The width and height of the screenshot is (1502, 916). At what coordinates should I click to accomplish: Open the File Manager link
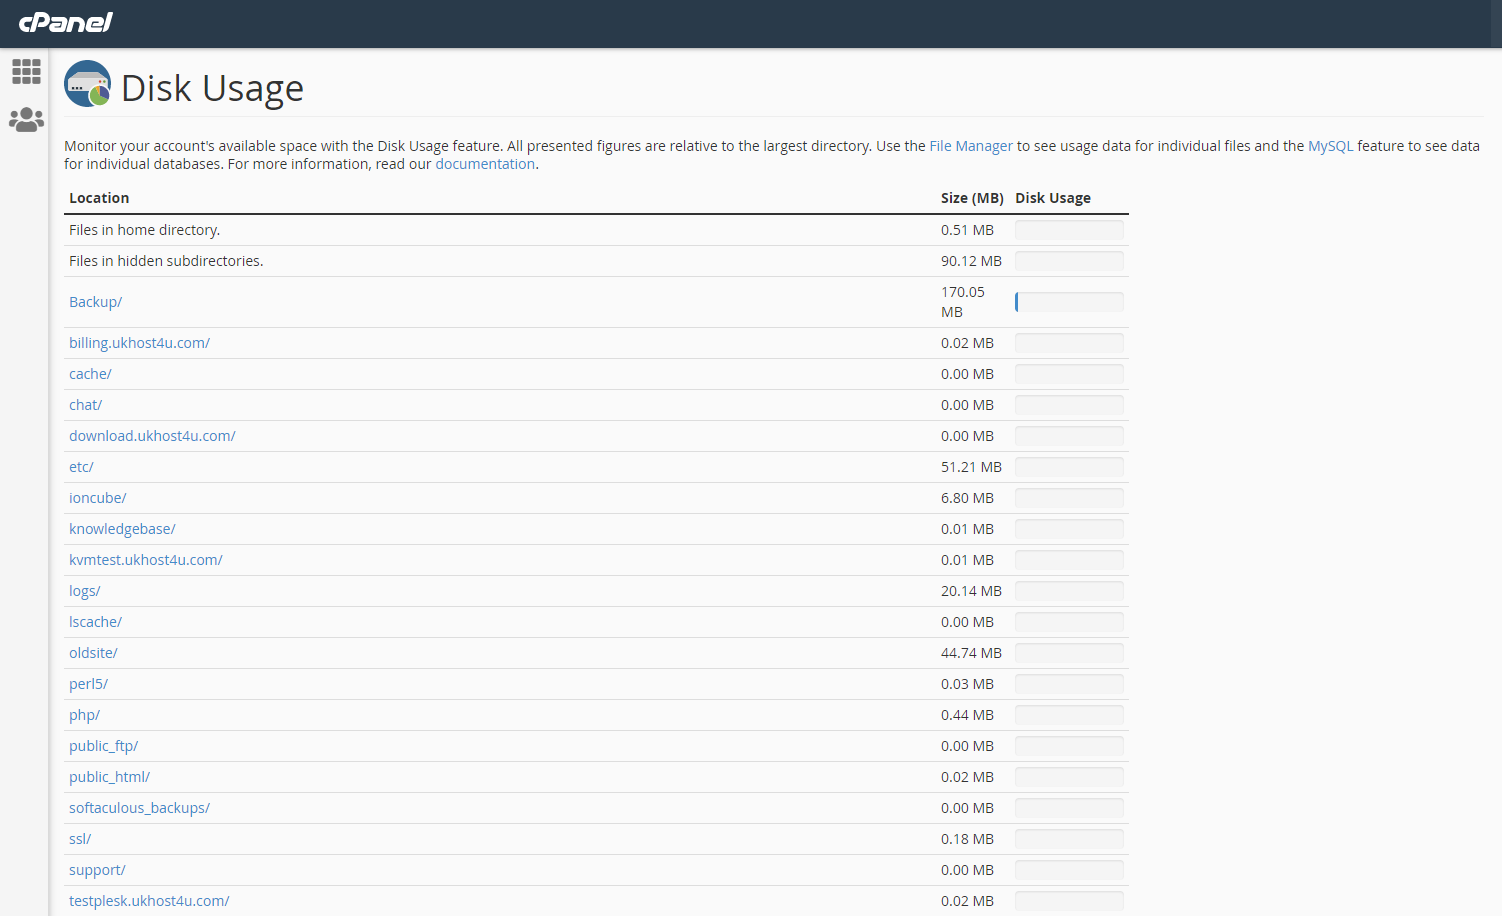click(970, 146)
